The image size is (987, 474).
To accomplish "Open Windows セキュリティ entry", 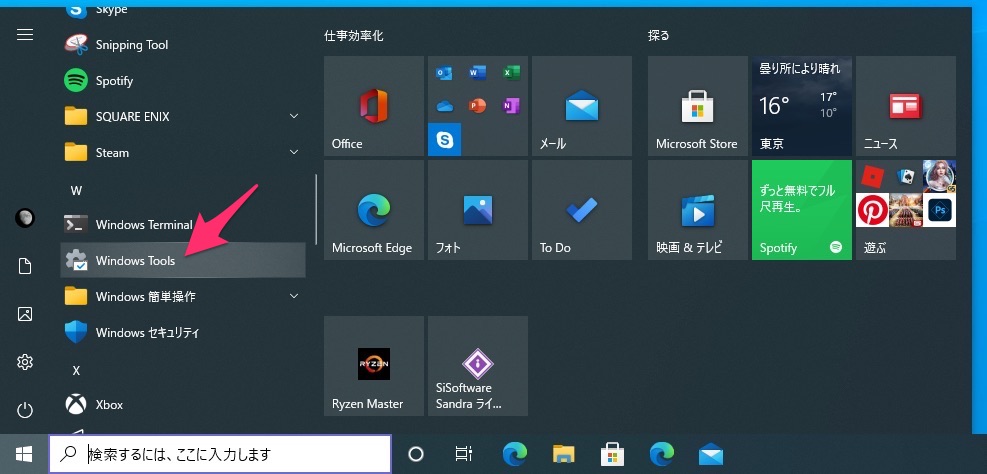I will pyautogui.click(x=183, y=332).
